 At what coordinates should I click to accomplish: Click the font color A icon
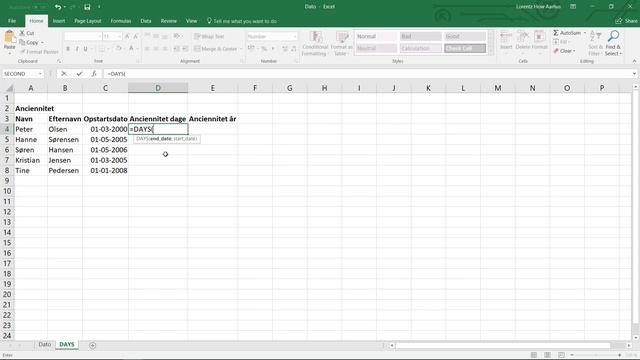[x=131, y=49]
